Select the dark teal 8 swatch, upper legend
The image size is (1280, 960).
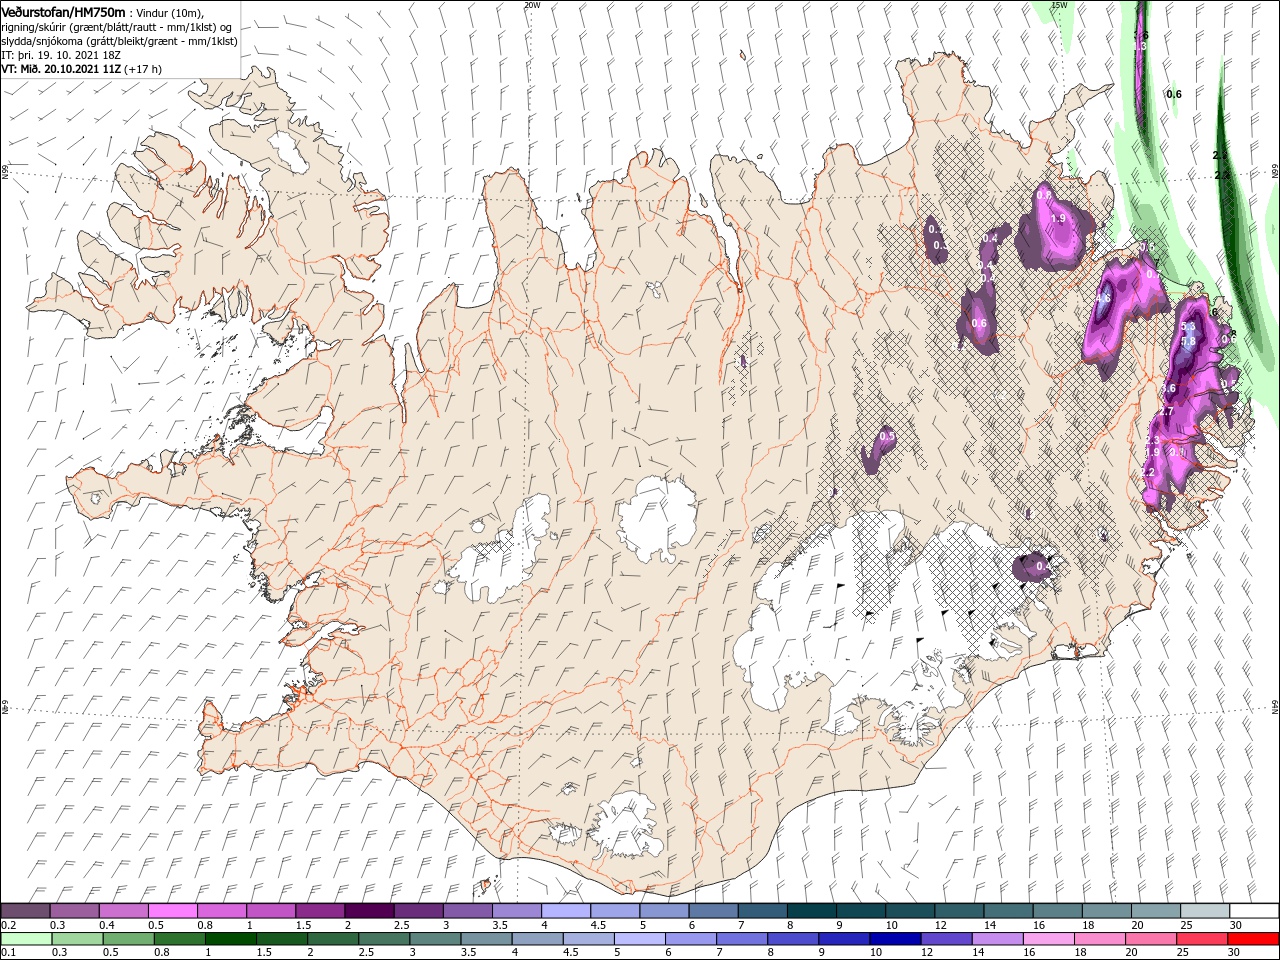(810, 911)
